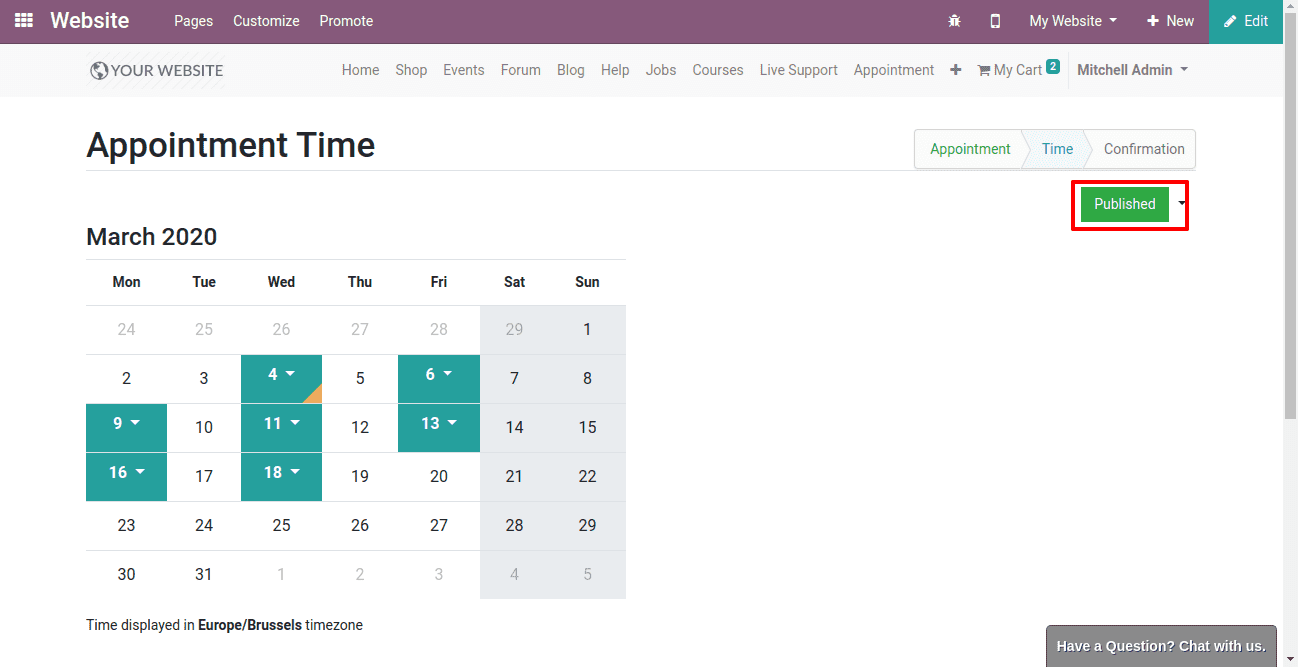Click calendar day 10
Screen dimensions: 1298x667
coord(204,428)
